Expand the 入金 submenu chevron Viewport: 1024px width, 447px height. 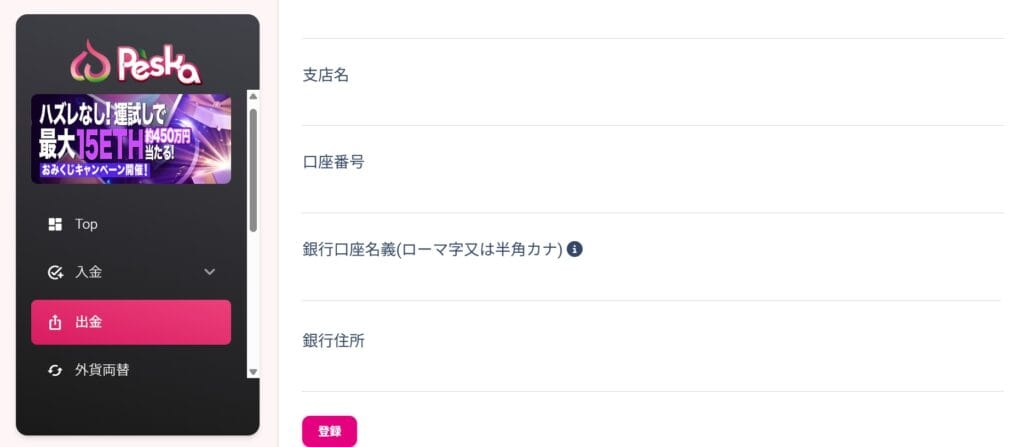[x=210, y=272]
